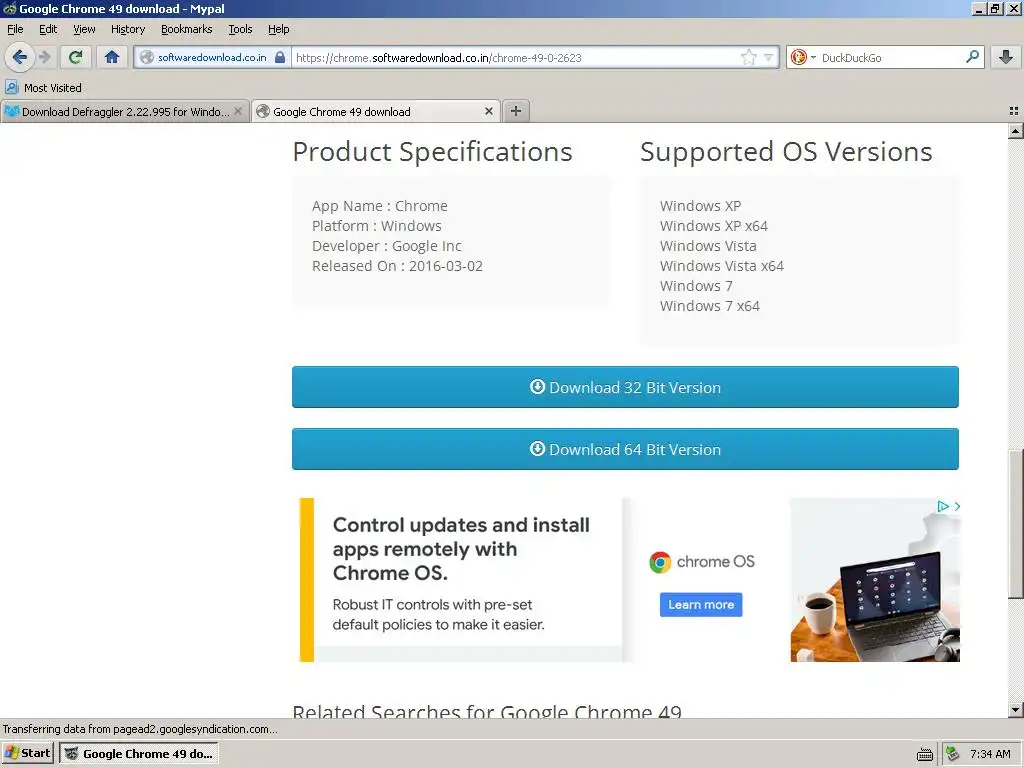This screenshot has width=1024, height=768.
Task: Select Google Chrome 49 taskbar button
Action: click(x=139, y=754)
